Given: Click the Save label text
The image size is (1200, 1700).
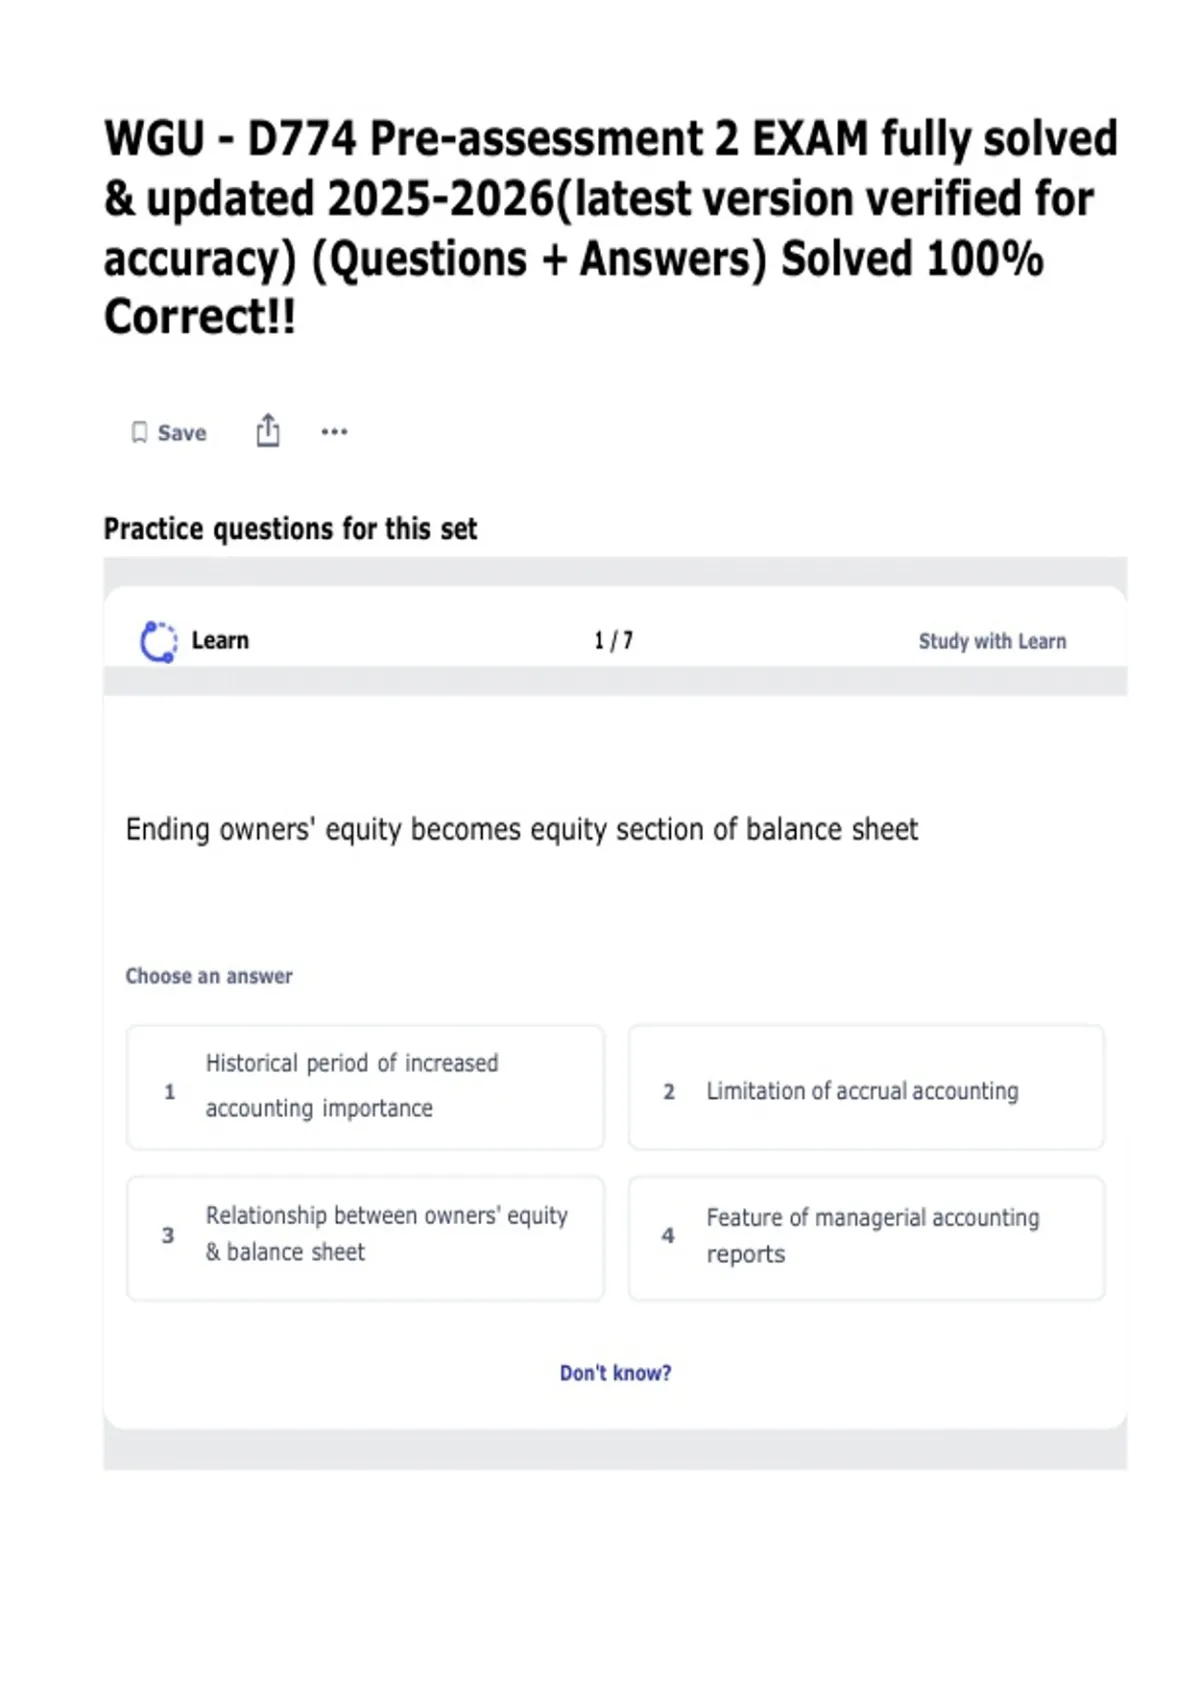Looking at the screenshot, I should pyautogui.click(x=182, y=433).
